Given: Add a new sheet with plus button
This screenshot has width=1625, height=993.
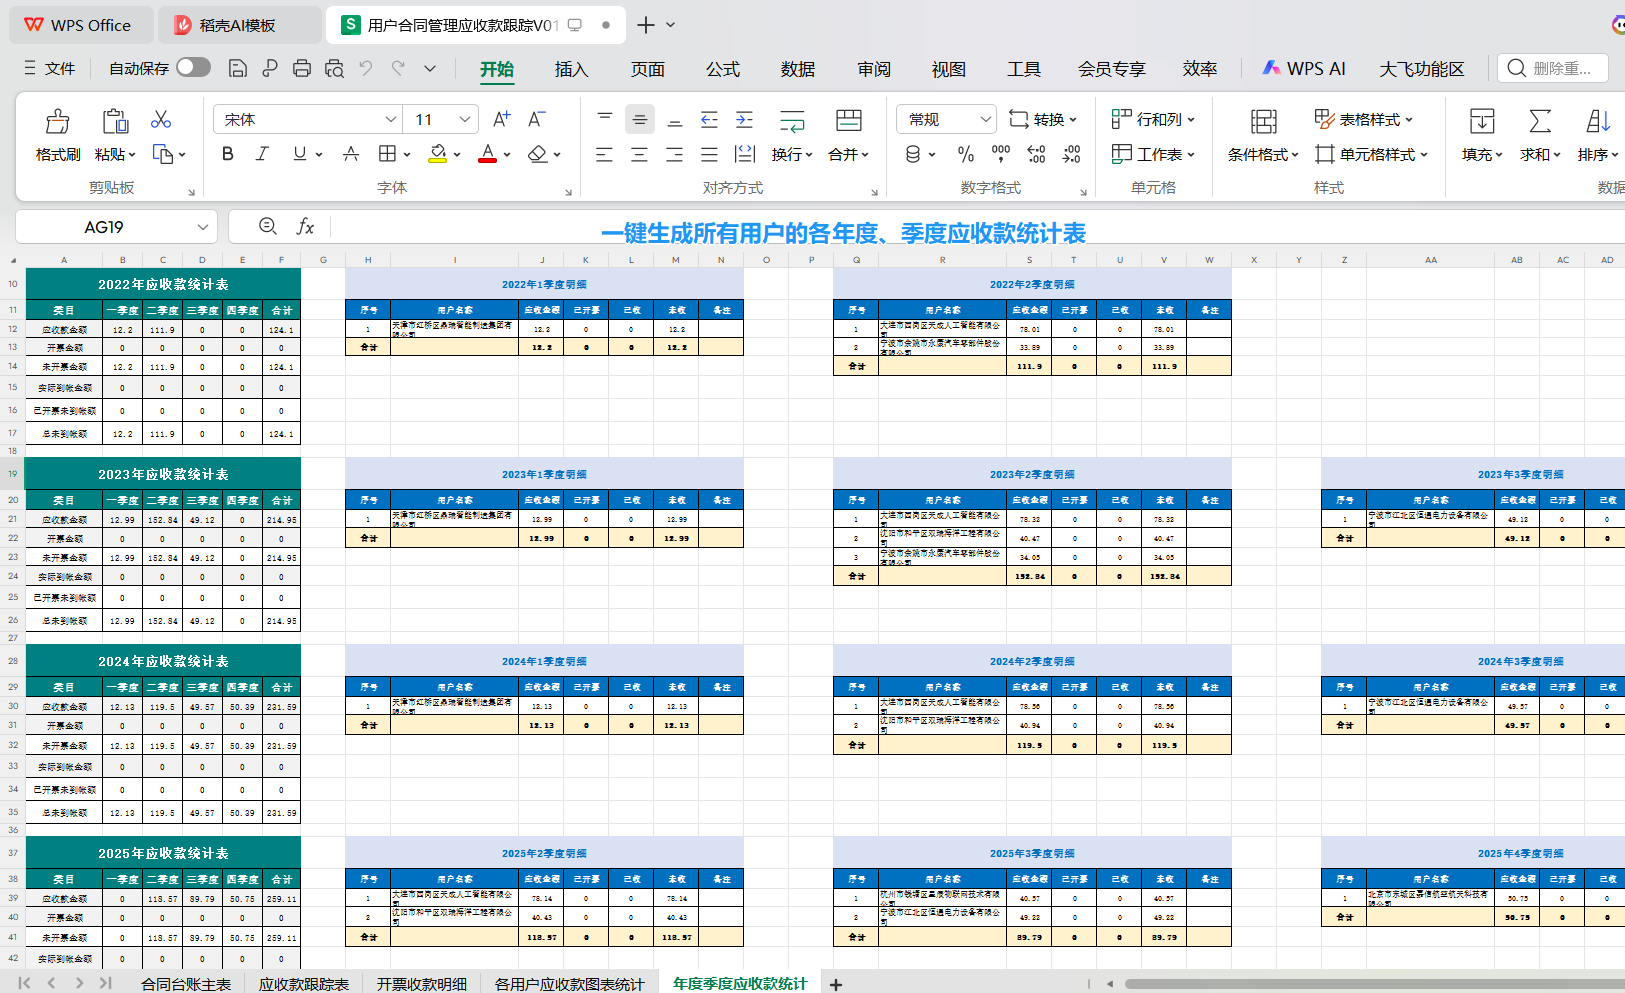Looking at the screenshot, I should click(836, 984).
